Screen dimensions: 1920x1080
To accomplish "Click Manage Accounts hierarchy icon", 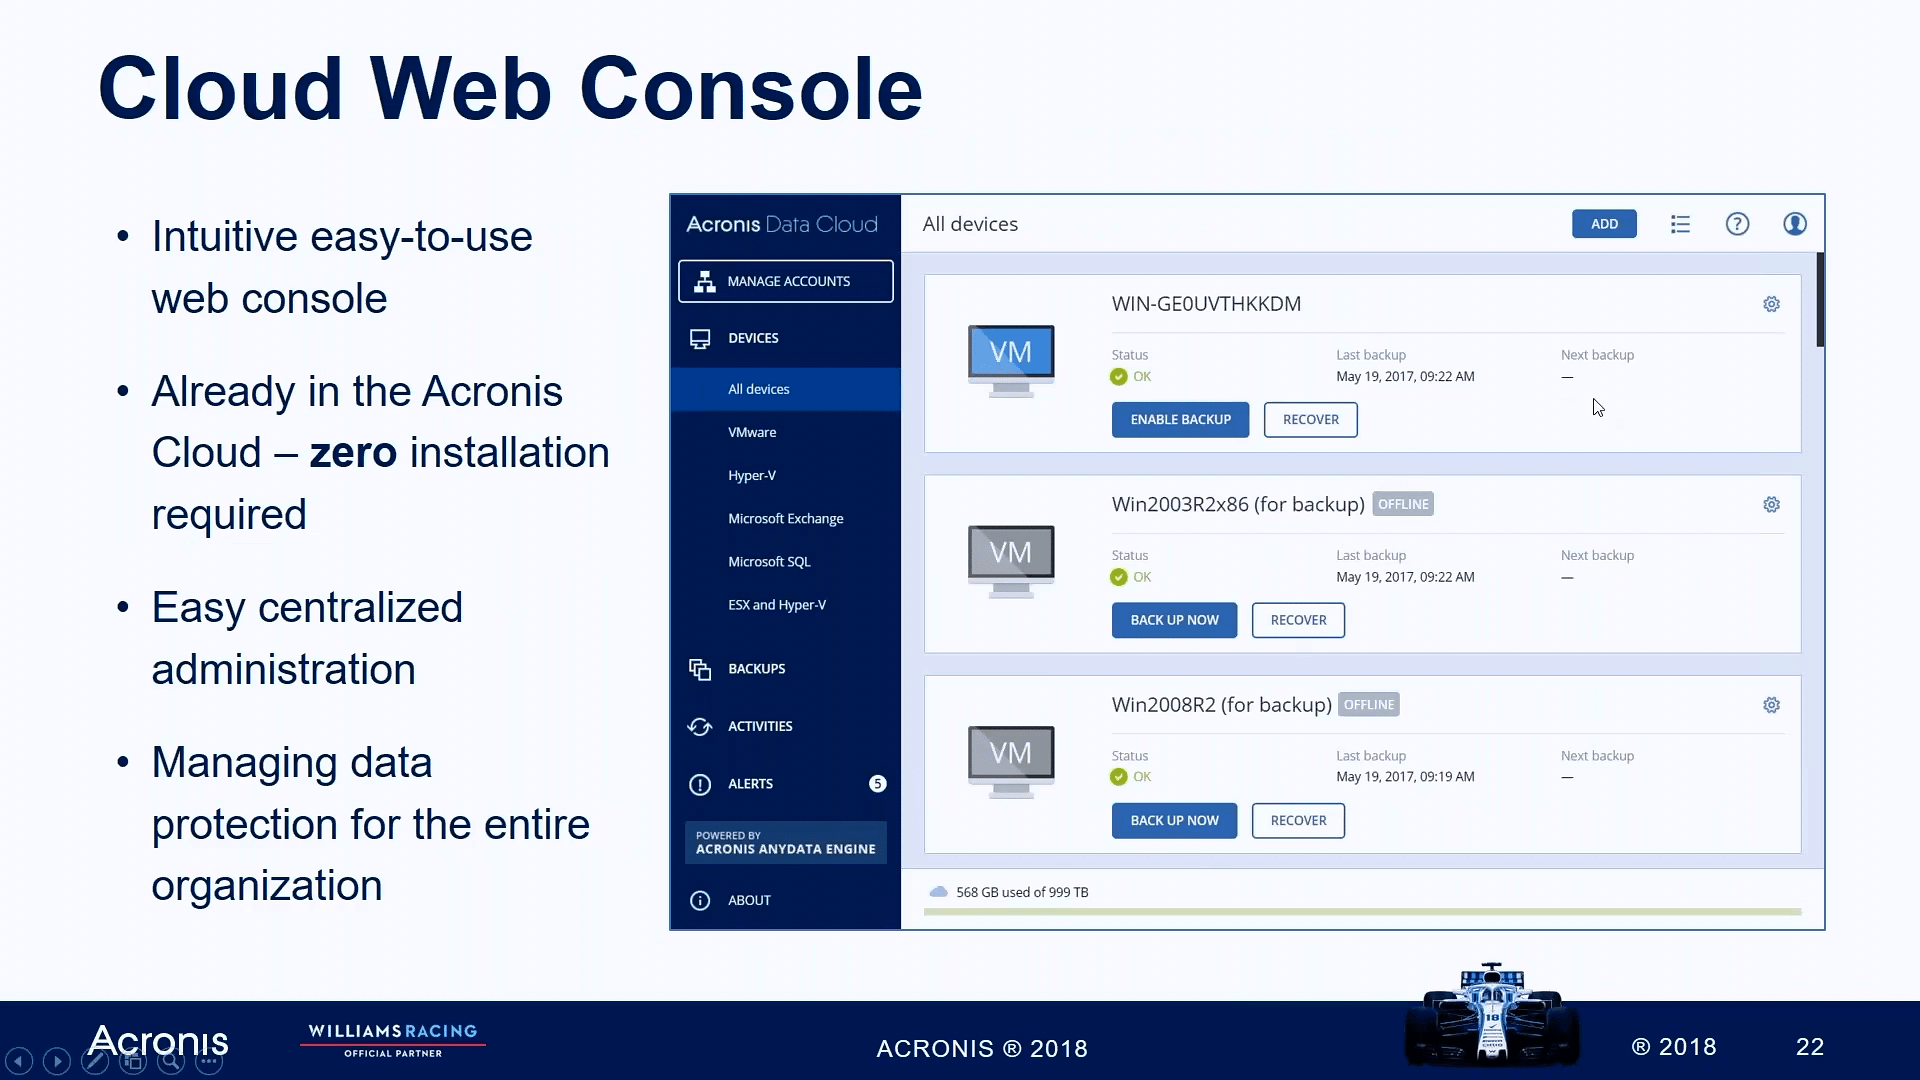I will [x=705, y=282].
